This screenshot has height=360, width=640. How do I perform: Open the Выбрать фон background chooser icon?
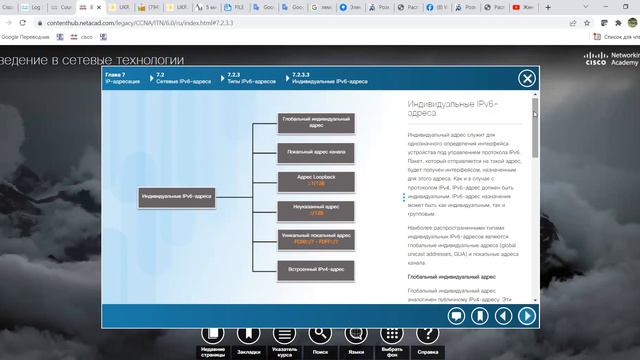point(392,334)
